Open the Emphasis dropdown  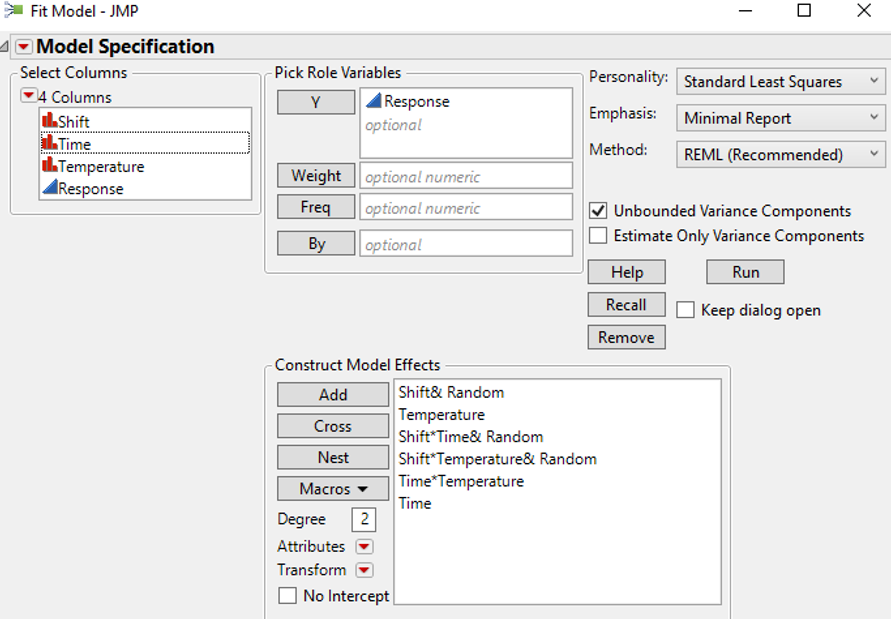pos(780,118)
